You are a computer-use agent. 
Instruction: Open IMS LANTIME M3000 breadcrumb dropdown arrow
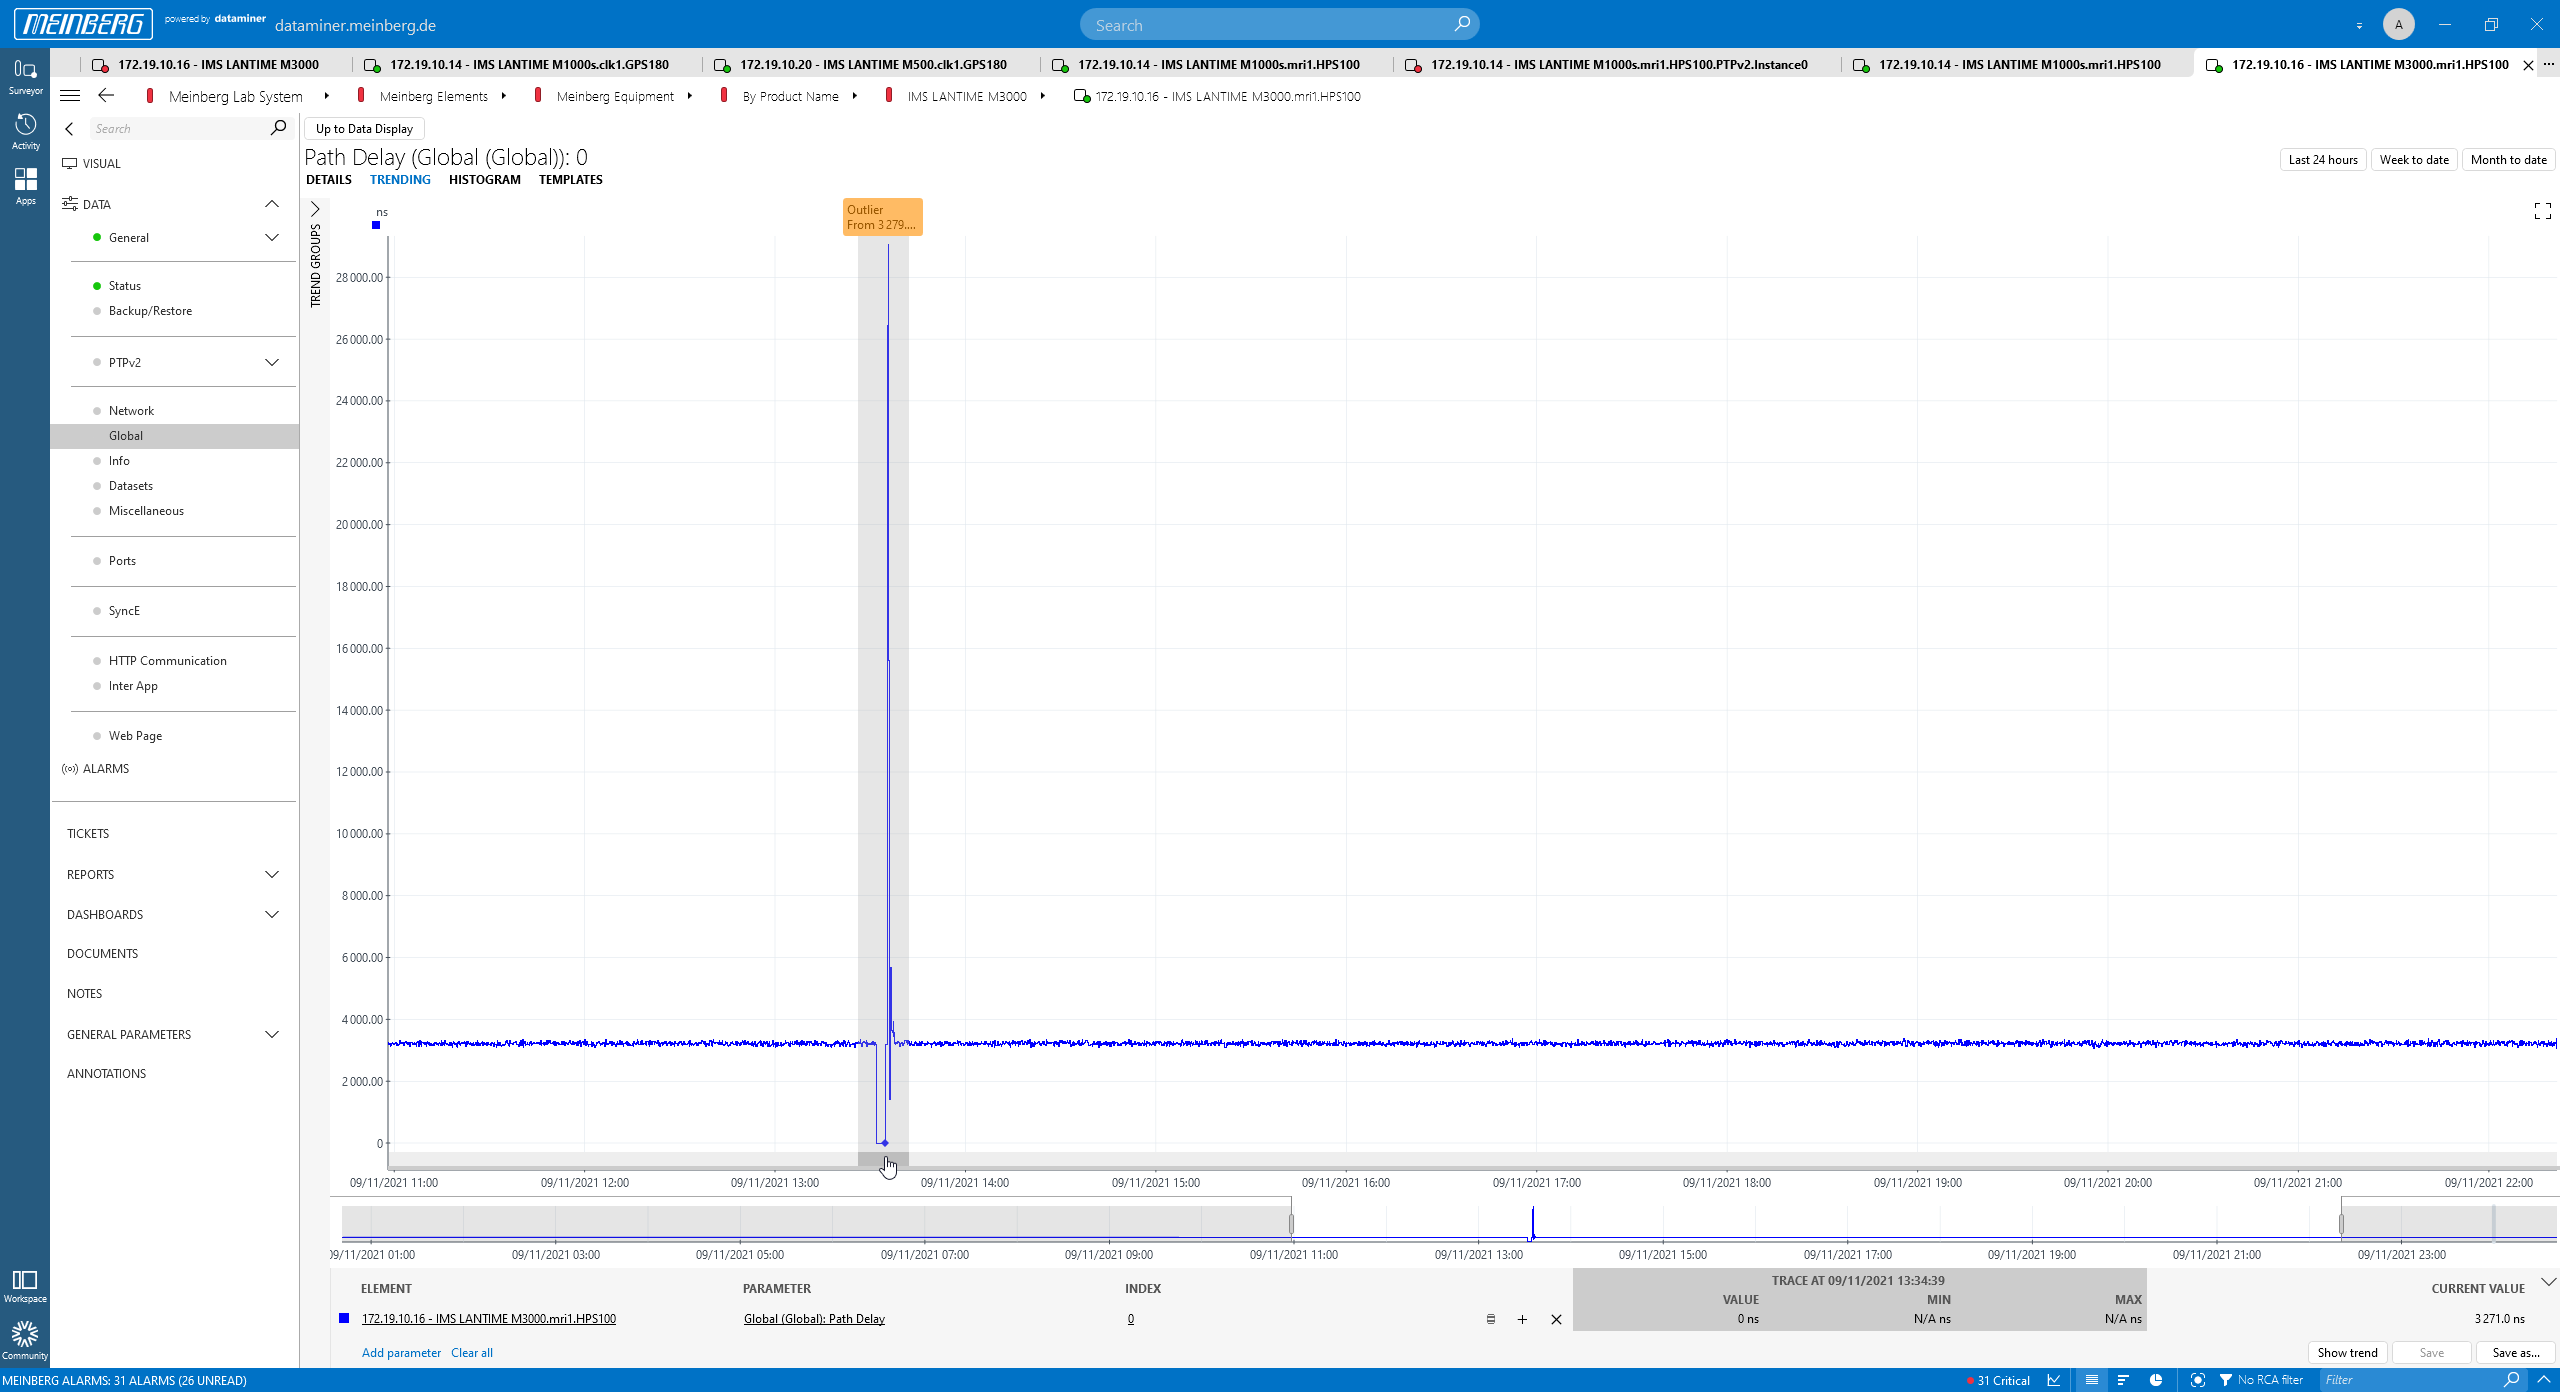point(1043,96)
